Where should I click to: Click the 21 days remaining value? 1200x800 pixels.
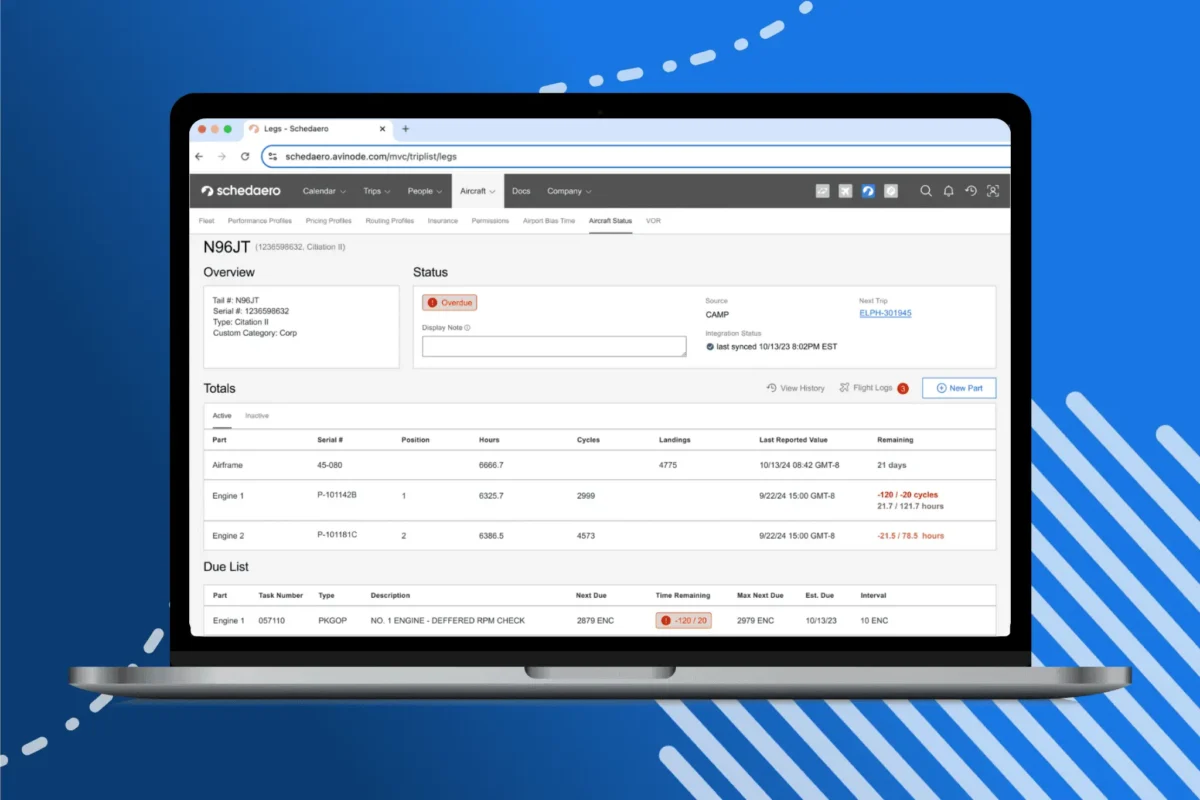coord(892,465)
